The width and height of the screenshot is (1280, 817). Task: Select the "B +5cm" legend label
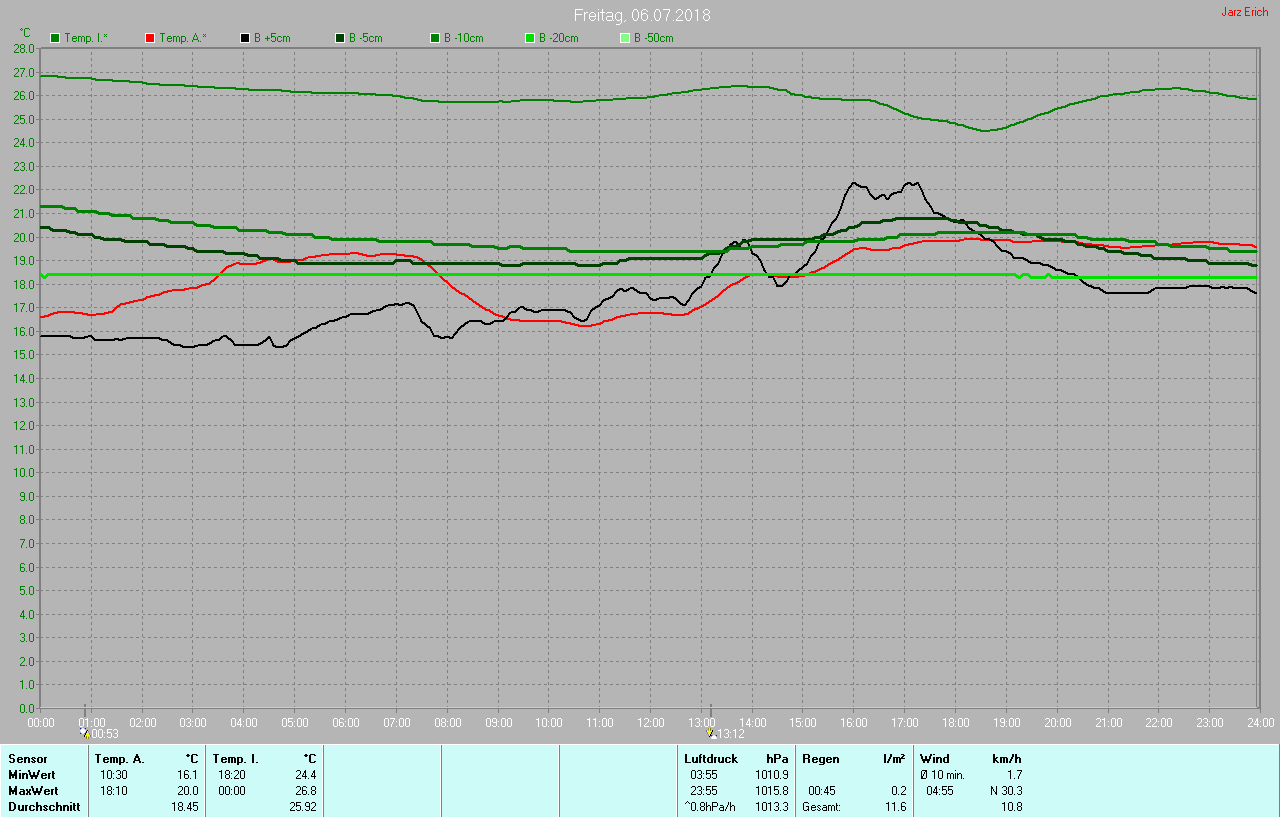pyautogui.click(x=272, y=38)
